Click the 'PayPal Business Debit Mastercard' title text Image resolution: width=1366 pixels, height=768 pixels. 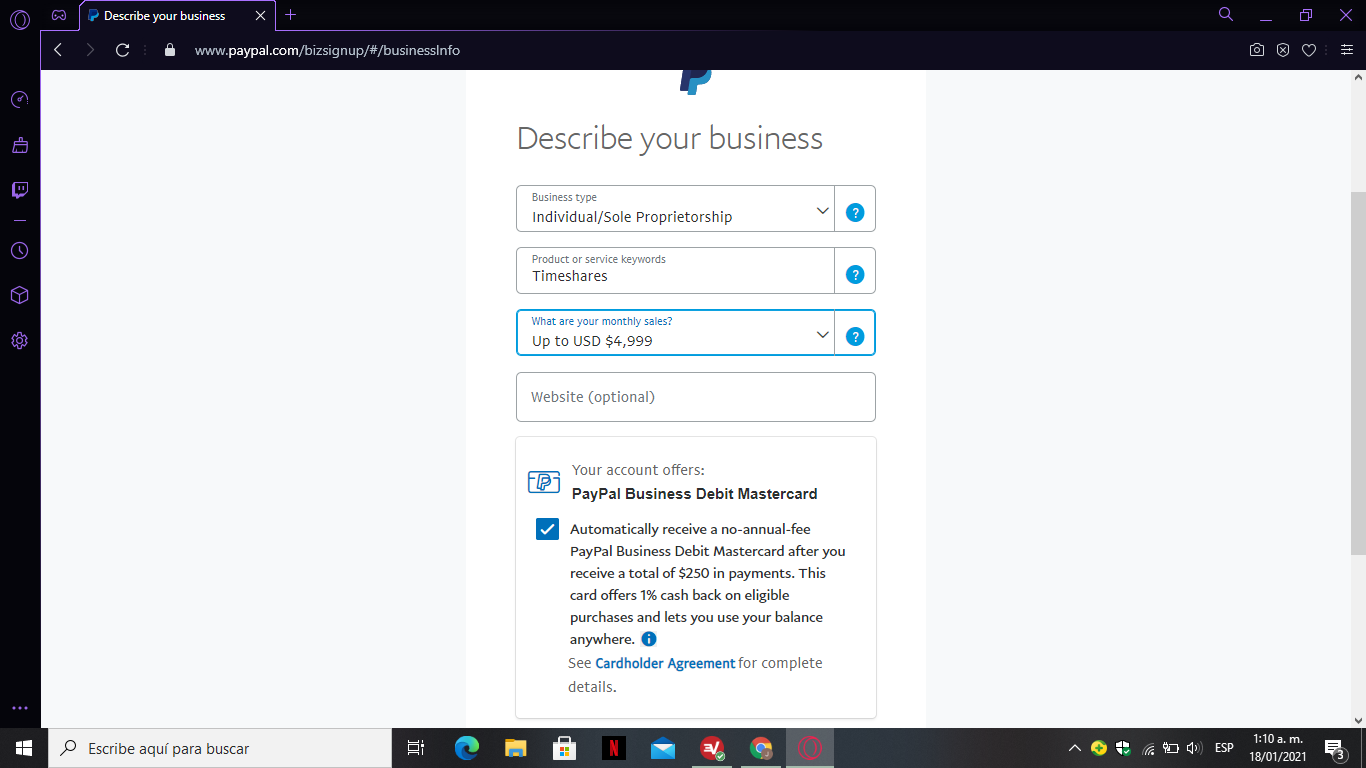pos(695,494)
